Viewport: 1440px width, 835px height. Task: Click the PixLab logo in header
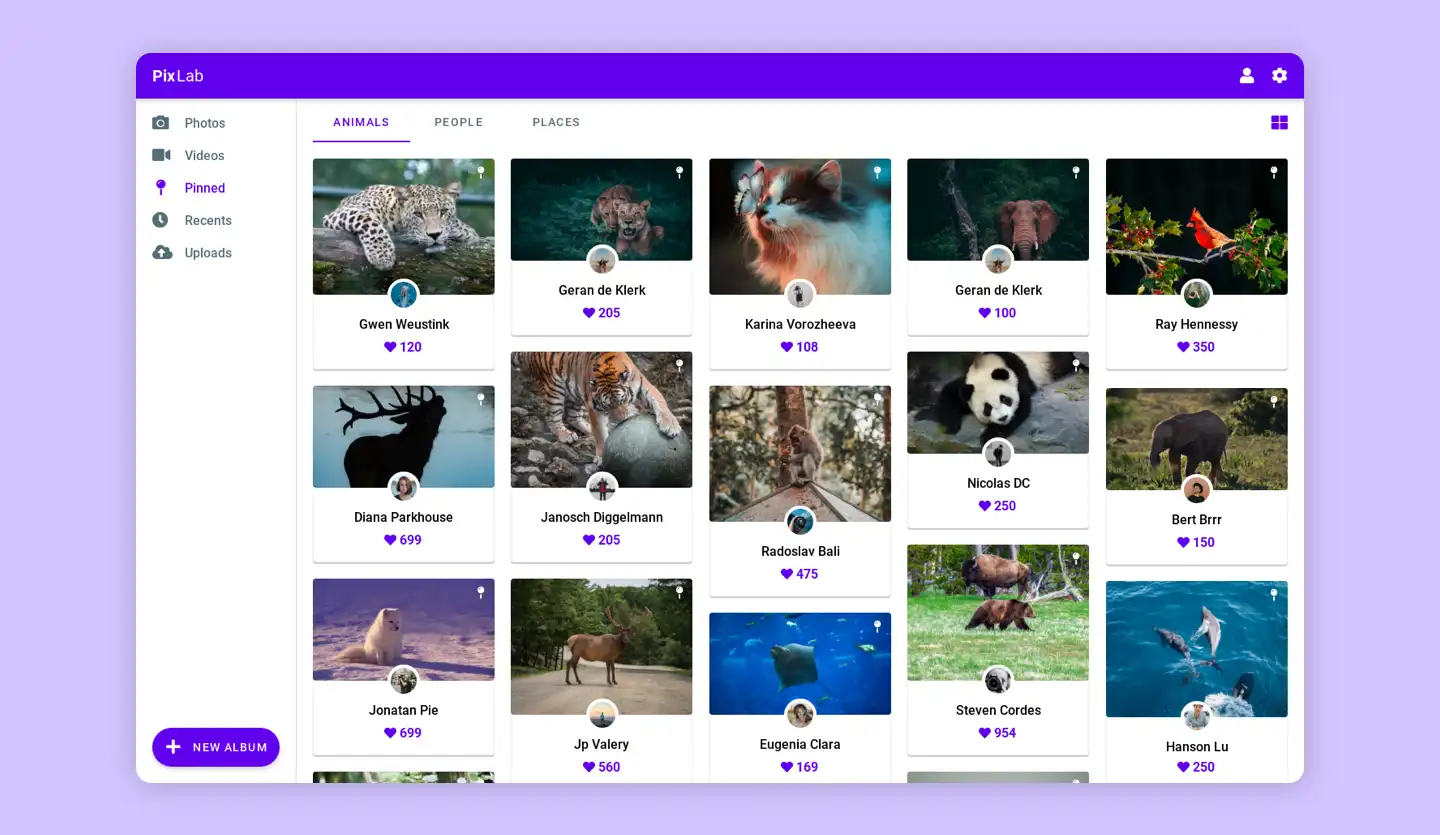(x=178, y=76)
